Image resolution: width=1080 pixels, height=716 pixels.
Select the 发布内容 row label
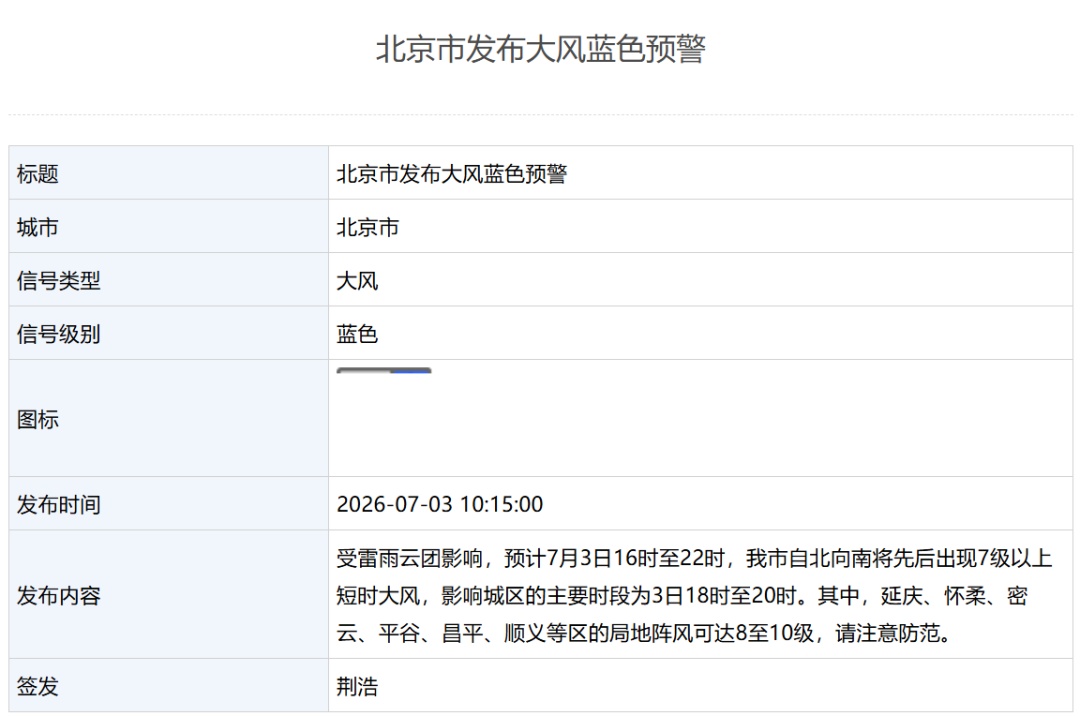tap(59, 596)
